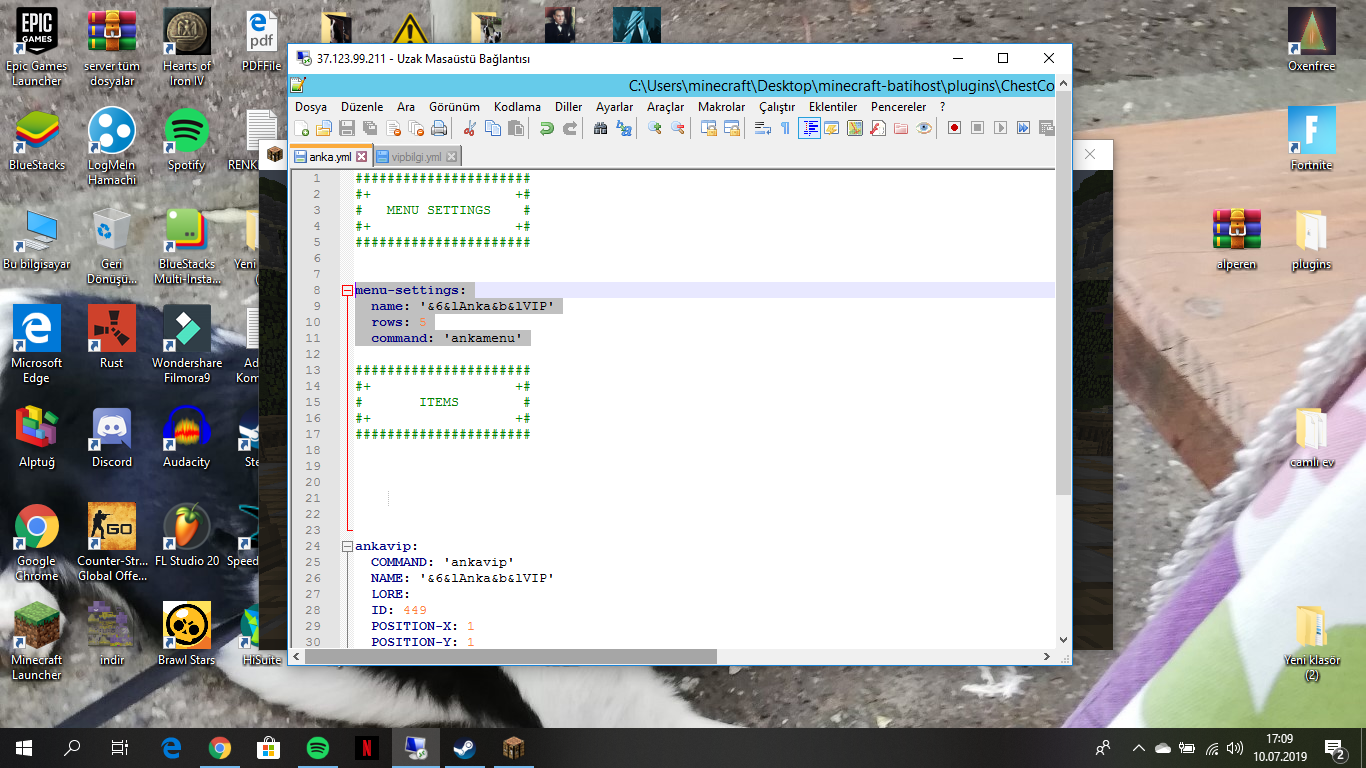Click the "rows: 5" line
Screen dimensions: 1366x768
coord(399,322)
